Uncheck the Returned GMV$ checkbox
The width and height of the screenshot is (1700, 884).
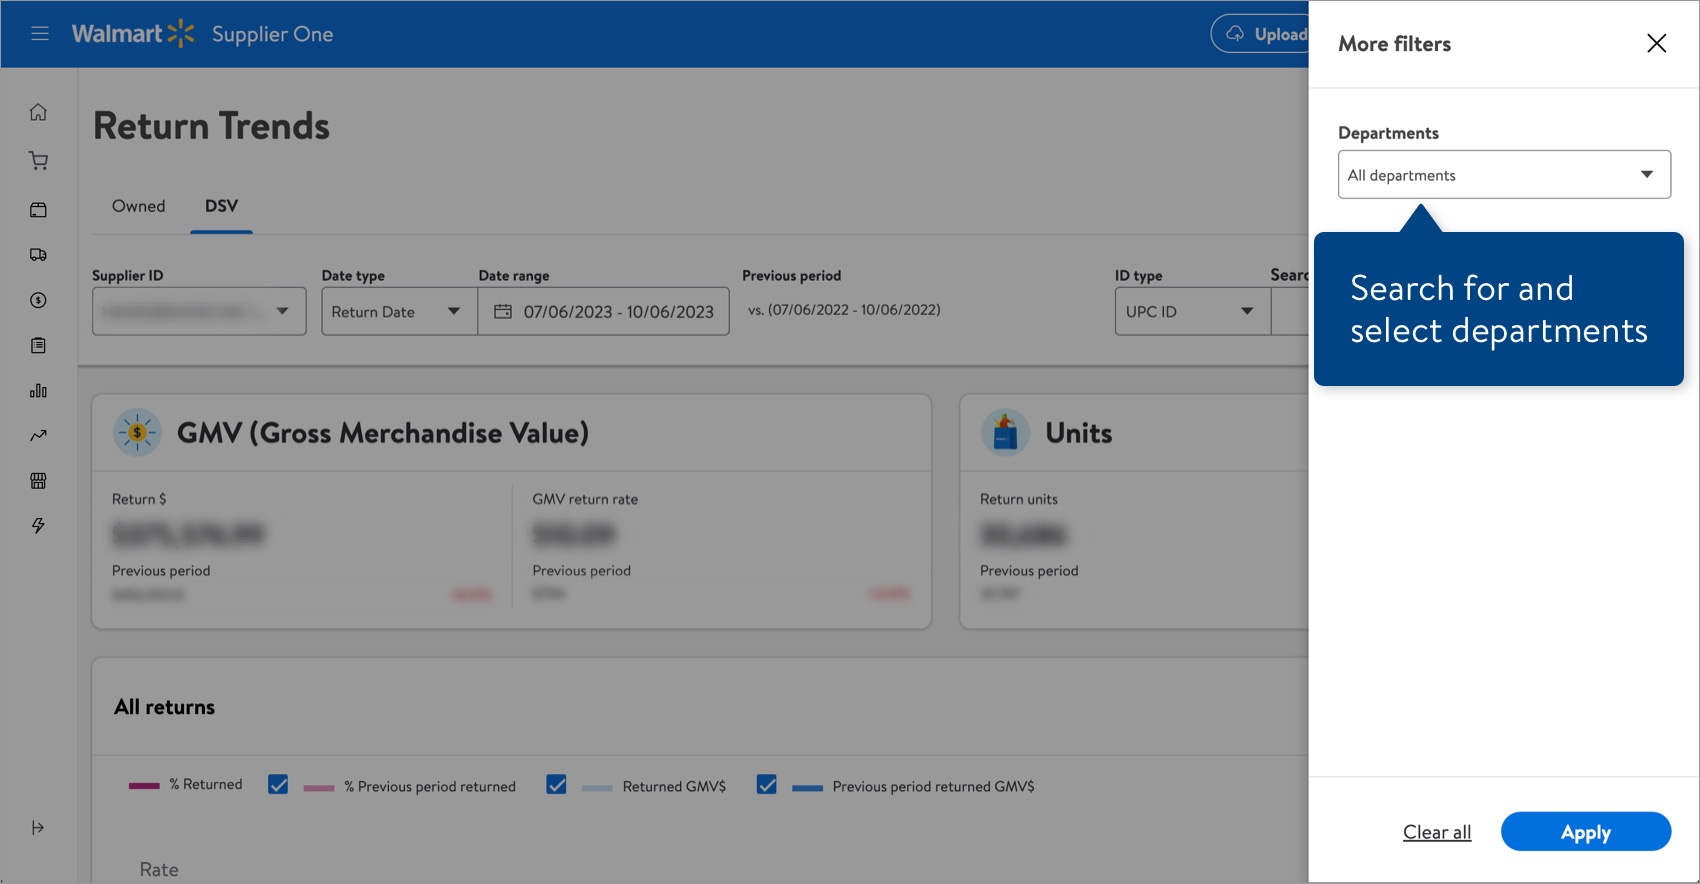pyautogui.click(x=556, y=785)
